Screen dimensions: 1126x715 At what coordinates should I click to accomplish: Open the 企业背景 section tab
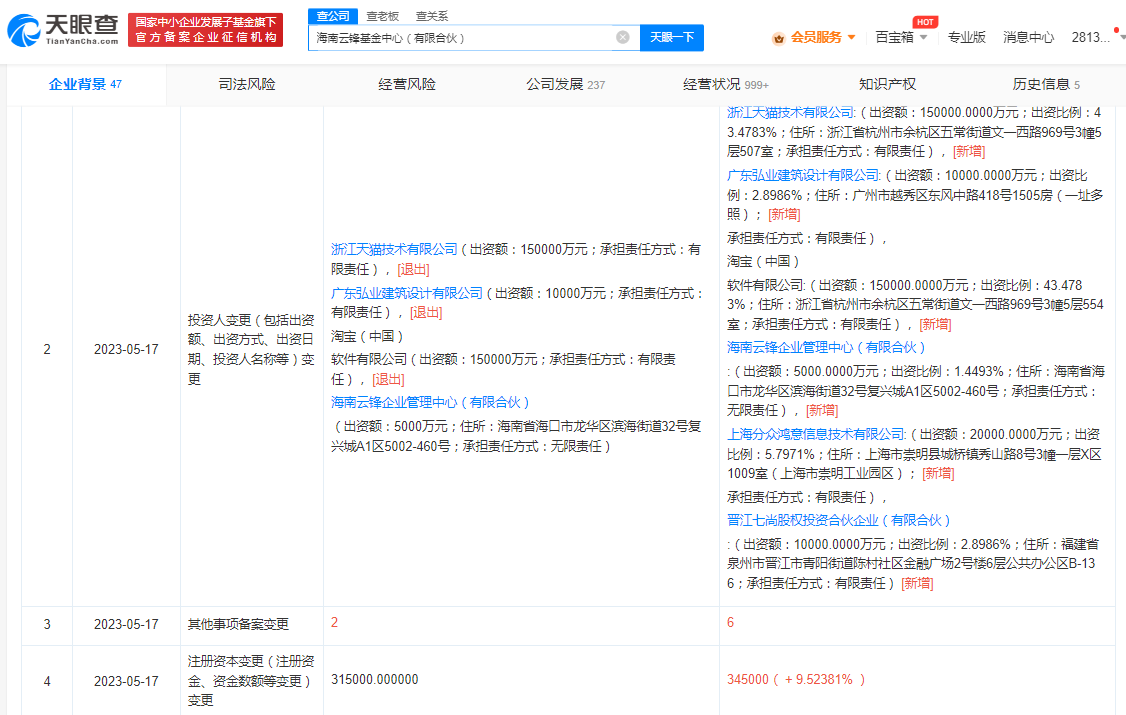[85, 85]
